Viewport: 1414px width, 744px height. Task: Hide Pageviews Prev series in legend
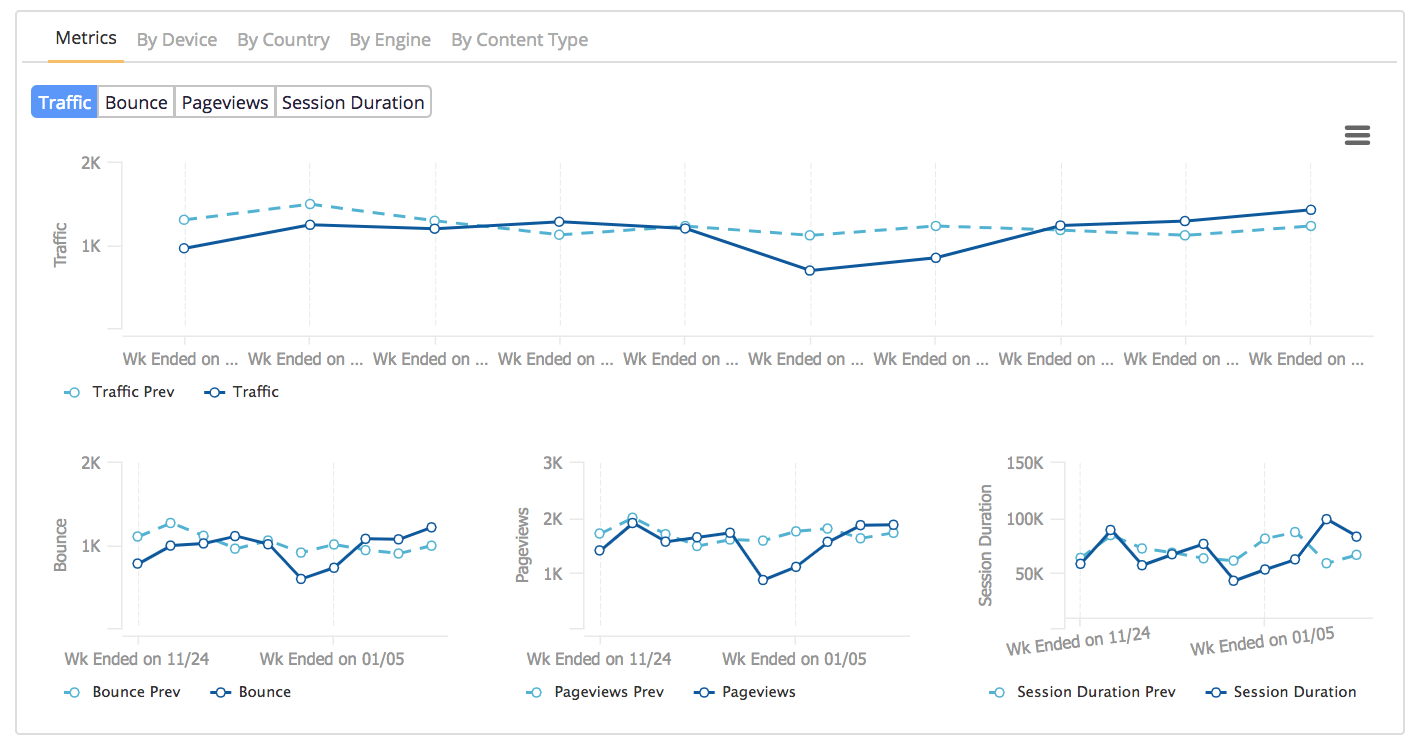coord(608,692)
